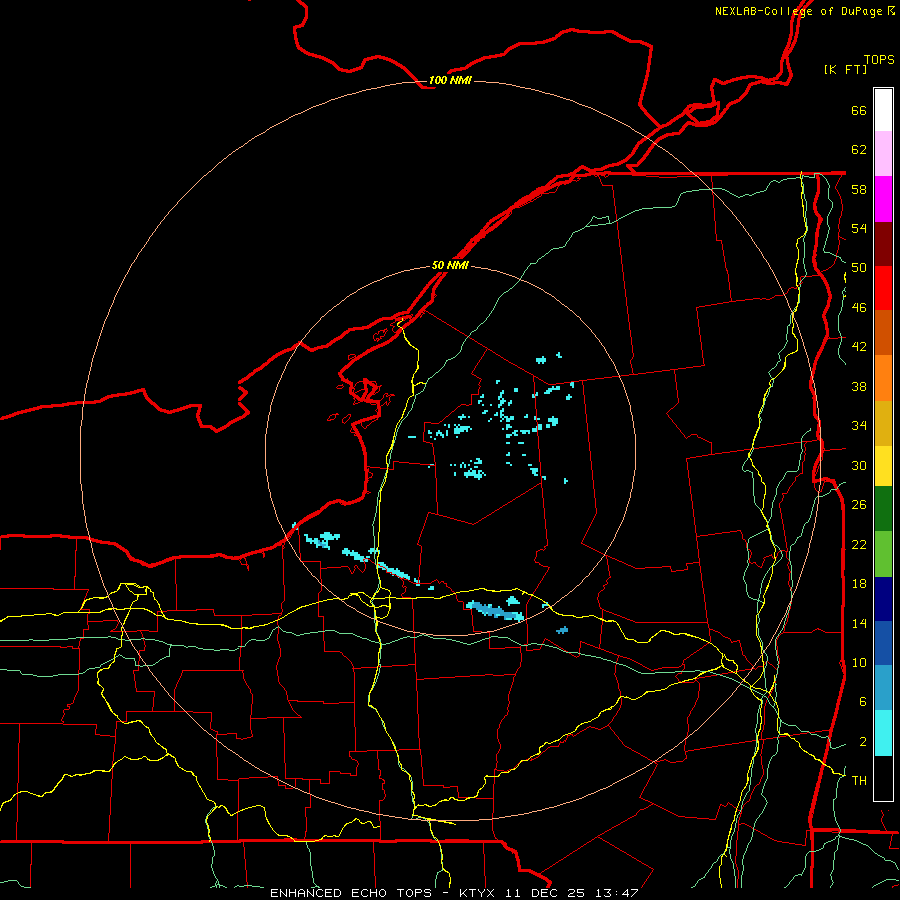Click the maroon legend swatch
The height and width of the screenshot is (900, 900).
coord(883,243)
